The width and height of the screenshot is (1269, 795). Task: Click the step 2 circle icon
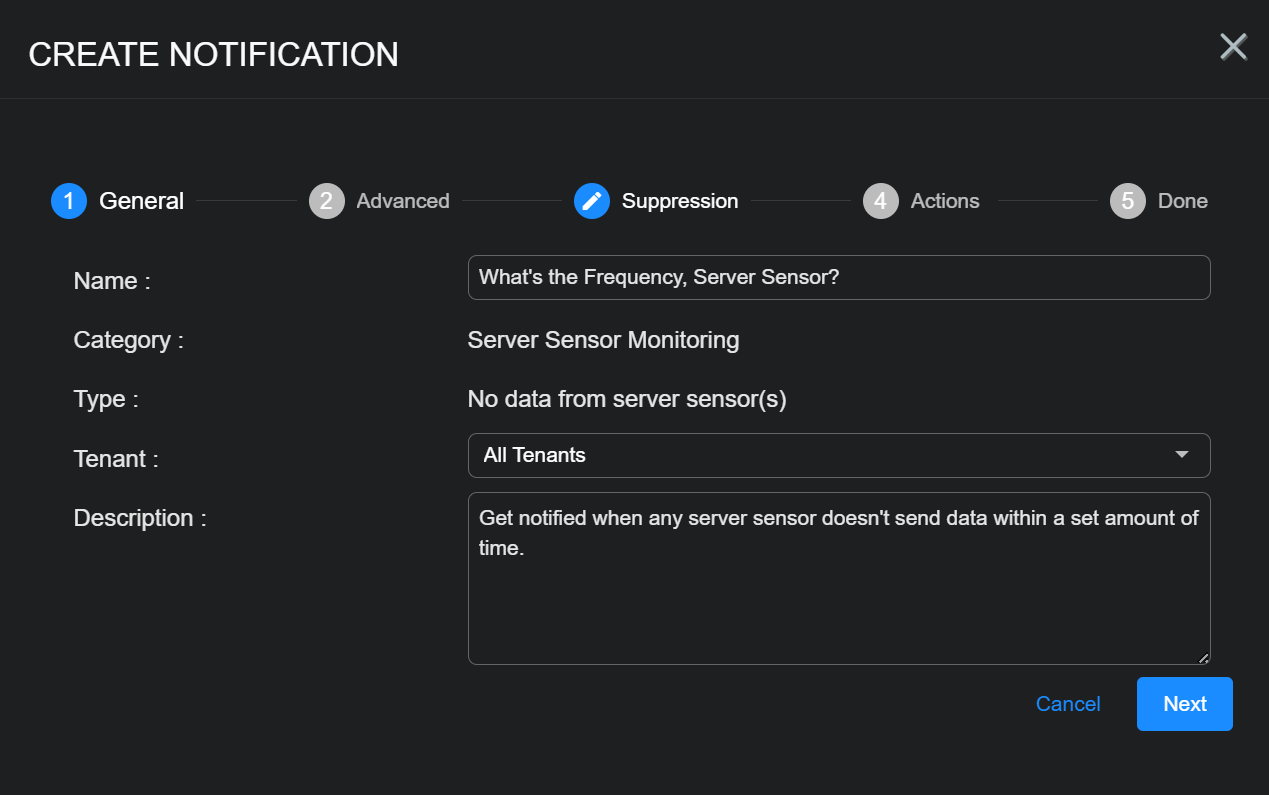pos(326,201)
